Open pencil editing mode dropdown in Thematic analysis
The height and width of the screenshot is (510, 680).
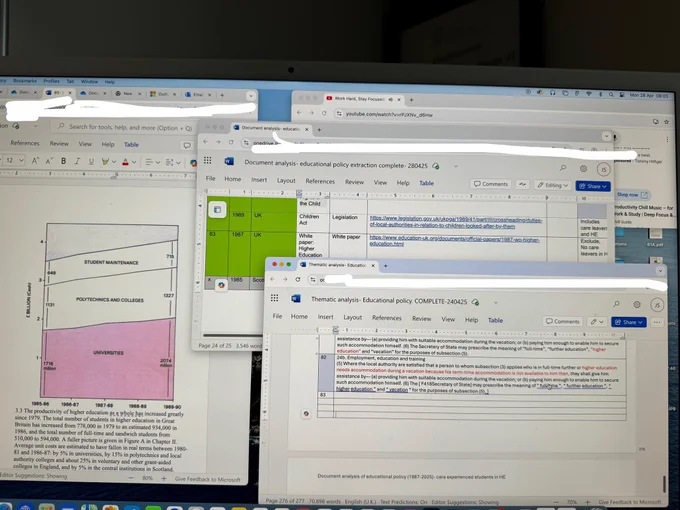[x=597, y=322]
